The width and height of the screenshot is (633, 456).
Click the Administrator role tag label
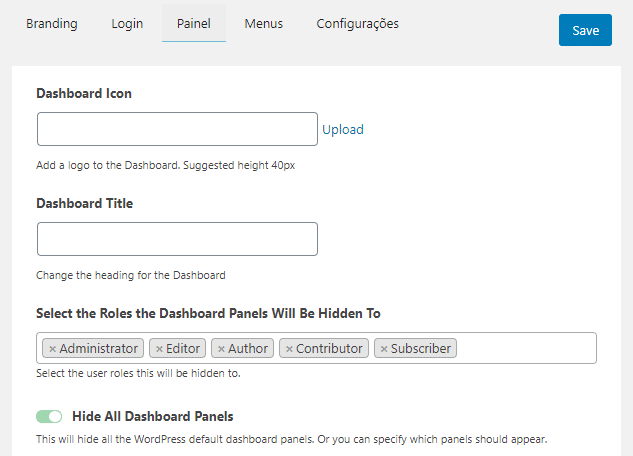tap(99, 349)
